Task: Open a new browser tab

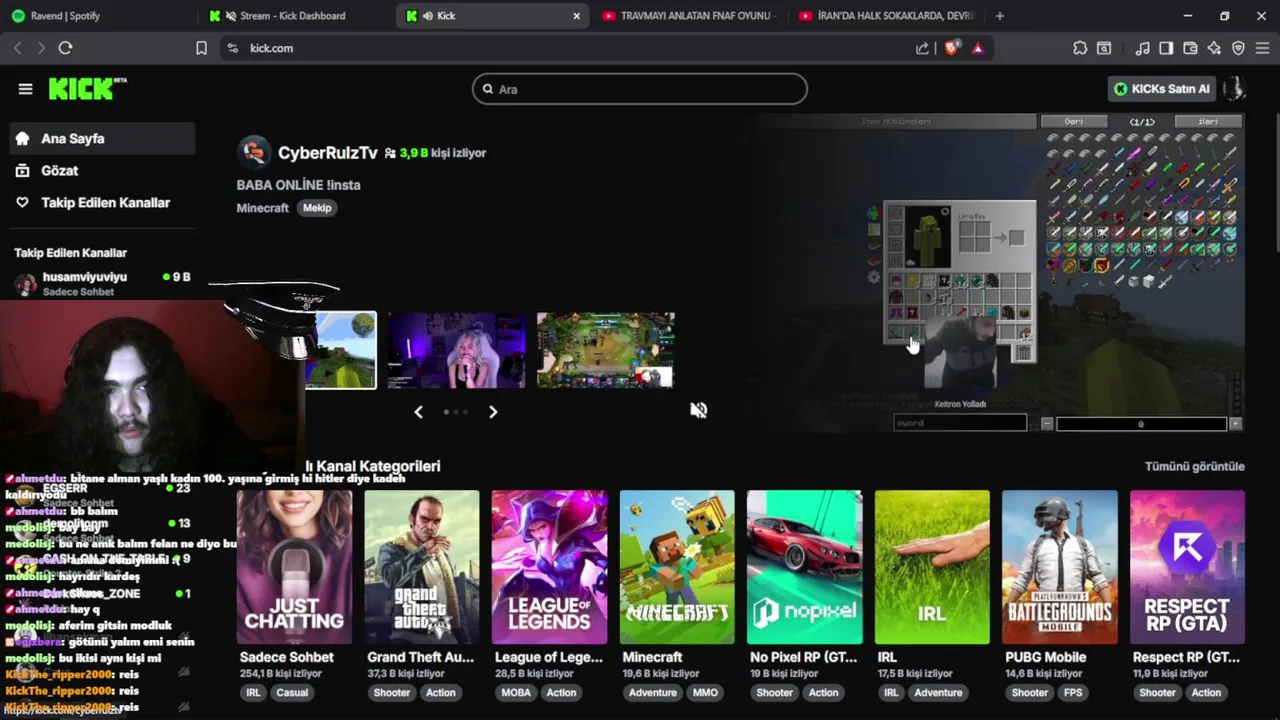Action: click(999, 16)
